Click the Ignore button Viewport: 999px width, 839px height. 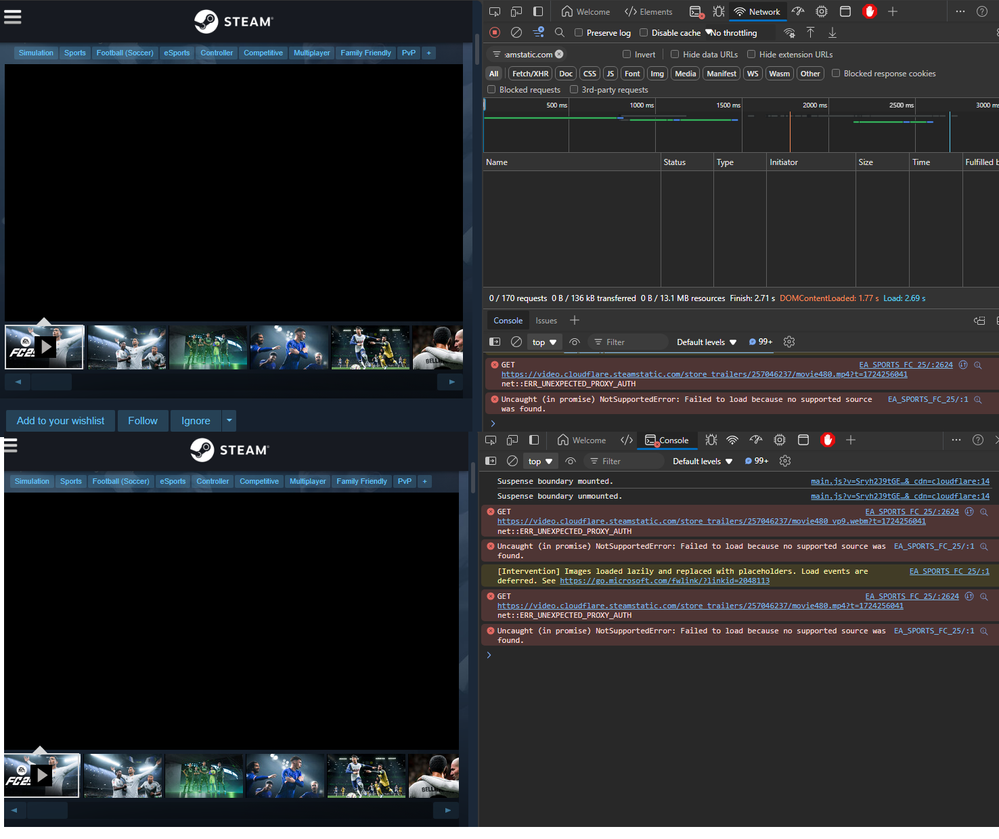[196, 420]
